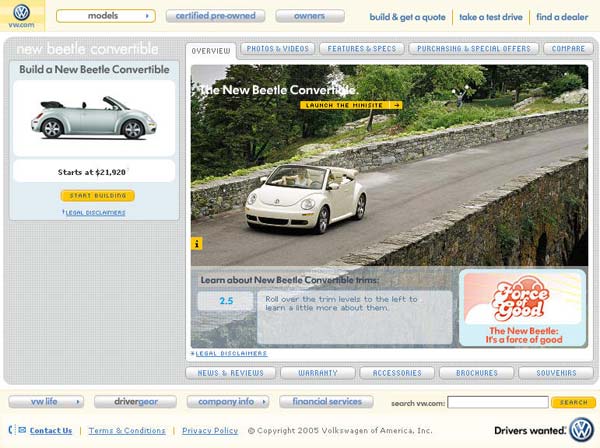Open the Features & Specs tab
Screen dimensions: 600x448
pos(362,49)
